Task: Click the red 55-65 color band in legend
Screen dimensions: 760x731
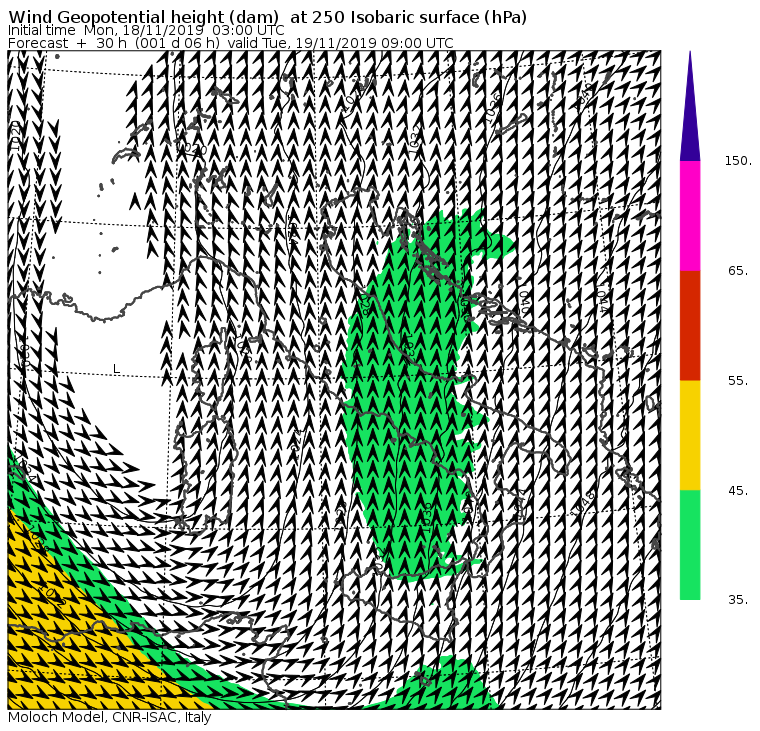Action: coord(690,325)
